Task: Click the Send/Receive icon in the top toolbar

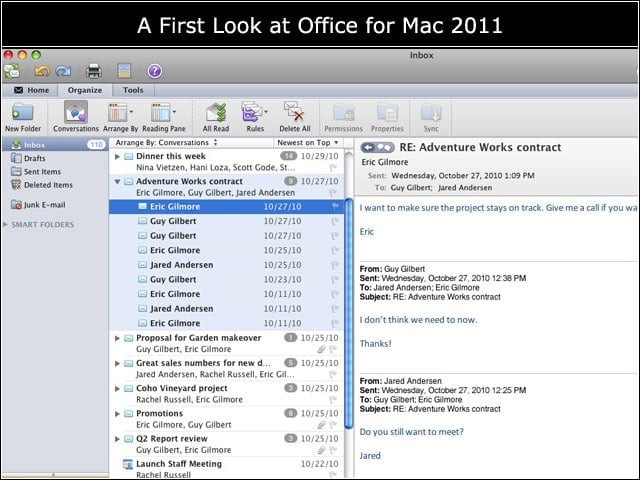Action: click(x=12, y=71)
